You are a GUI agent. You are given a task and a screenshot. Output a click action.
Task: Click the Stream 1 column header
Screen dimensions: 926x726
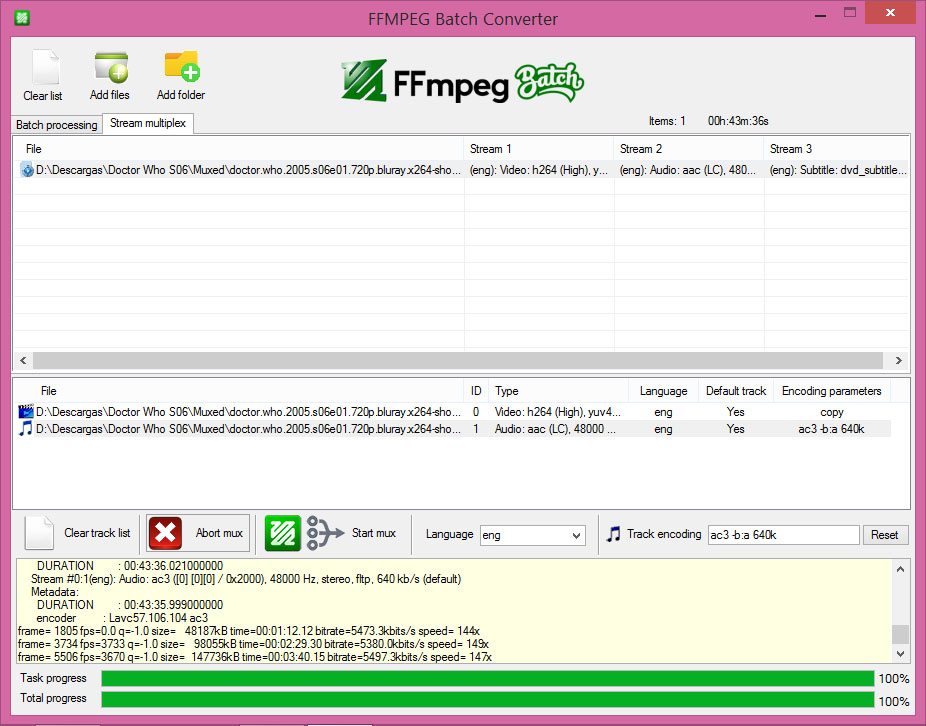539,149
